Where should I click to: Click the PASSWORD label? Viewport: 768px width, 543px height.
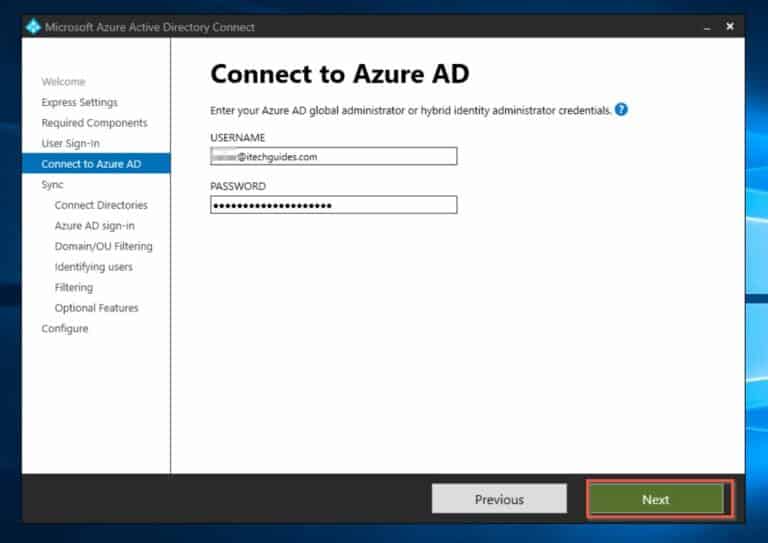(x=238, y=186)
